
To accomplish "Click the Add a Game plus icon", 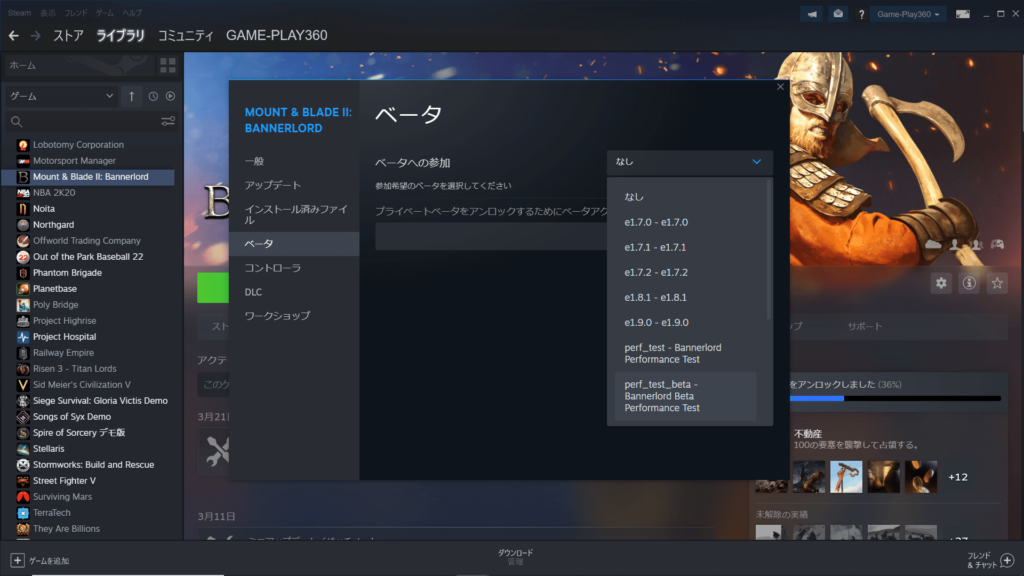I will [17, 560].
